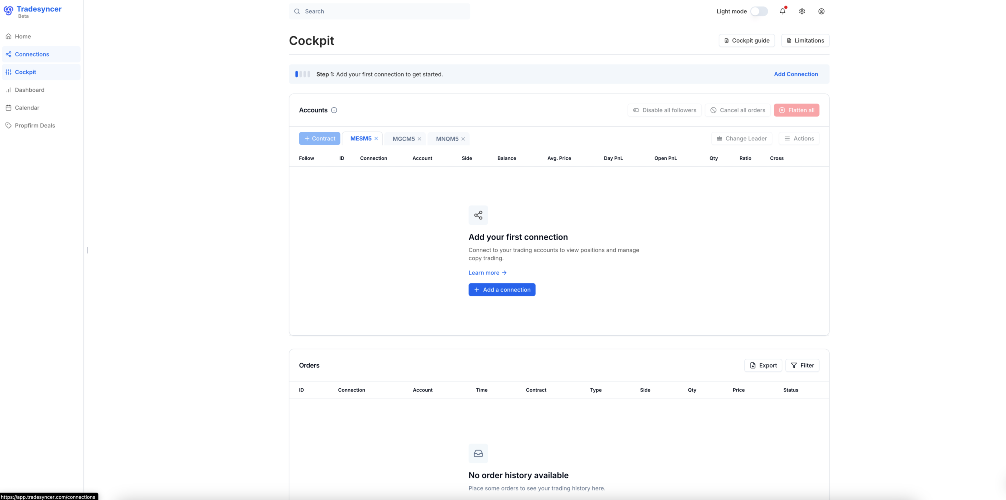This screenshot has width=1006, height=500.
Task: Open the Limitations page
Action: tap(805, 40)
